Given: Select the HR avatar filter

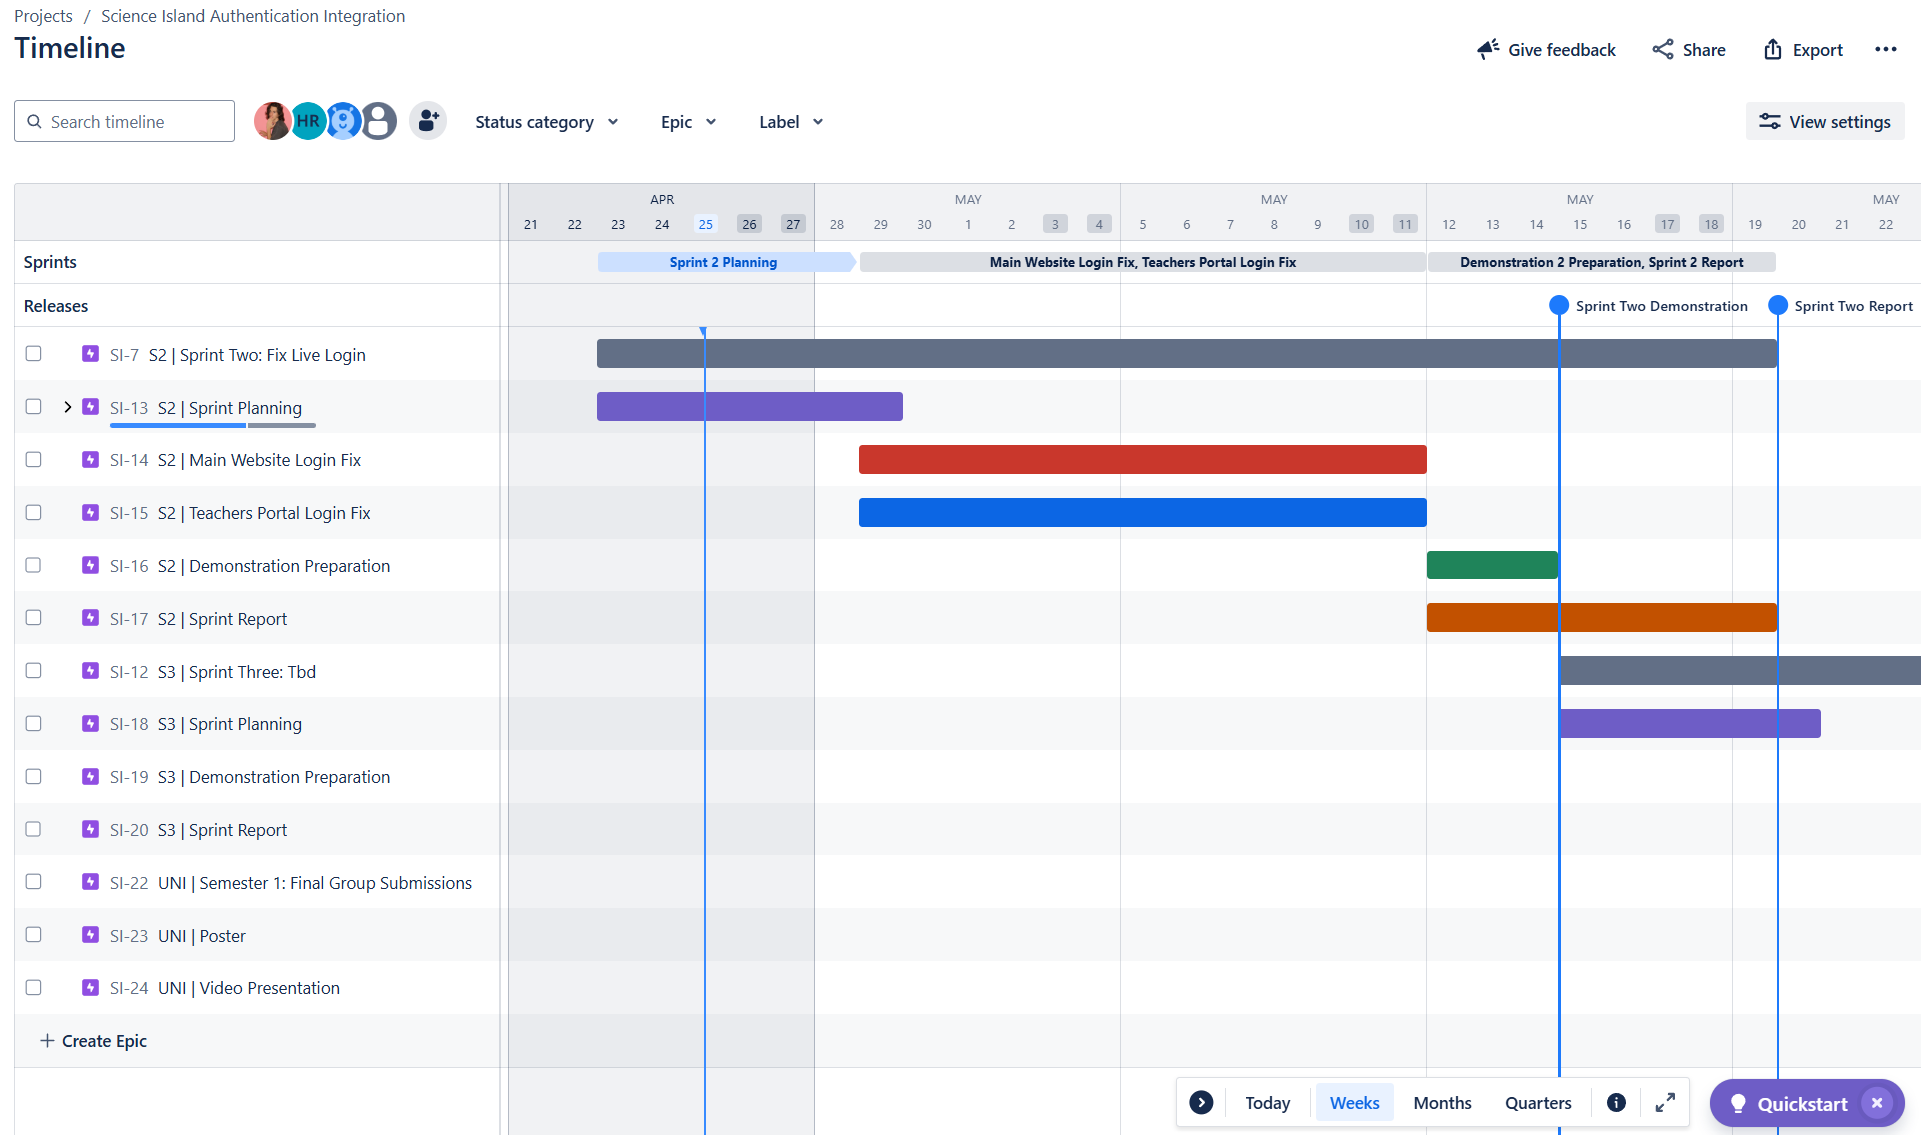Looking at the screenshot, I should click(307, 120).
